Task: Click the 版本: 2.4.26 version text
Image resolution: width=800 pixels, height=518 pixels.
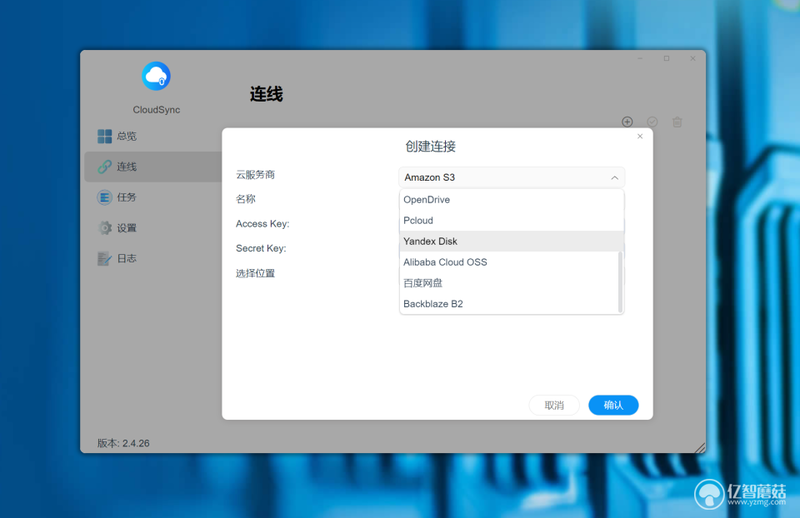Action: click(123, 443)
